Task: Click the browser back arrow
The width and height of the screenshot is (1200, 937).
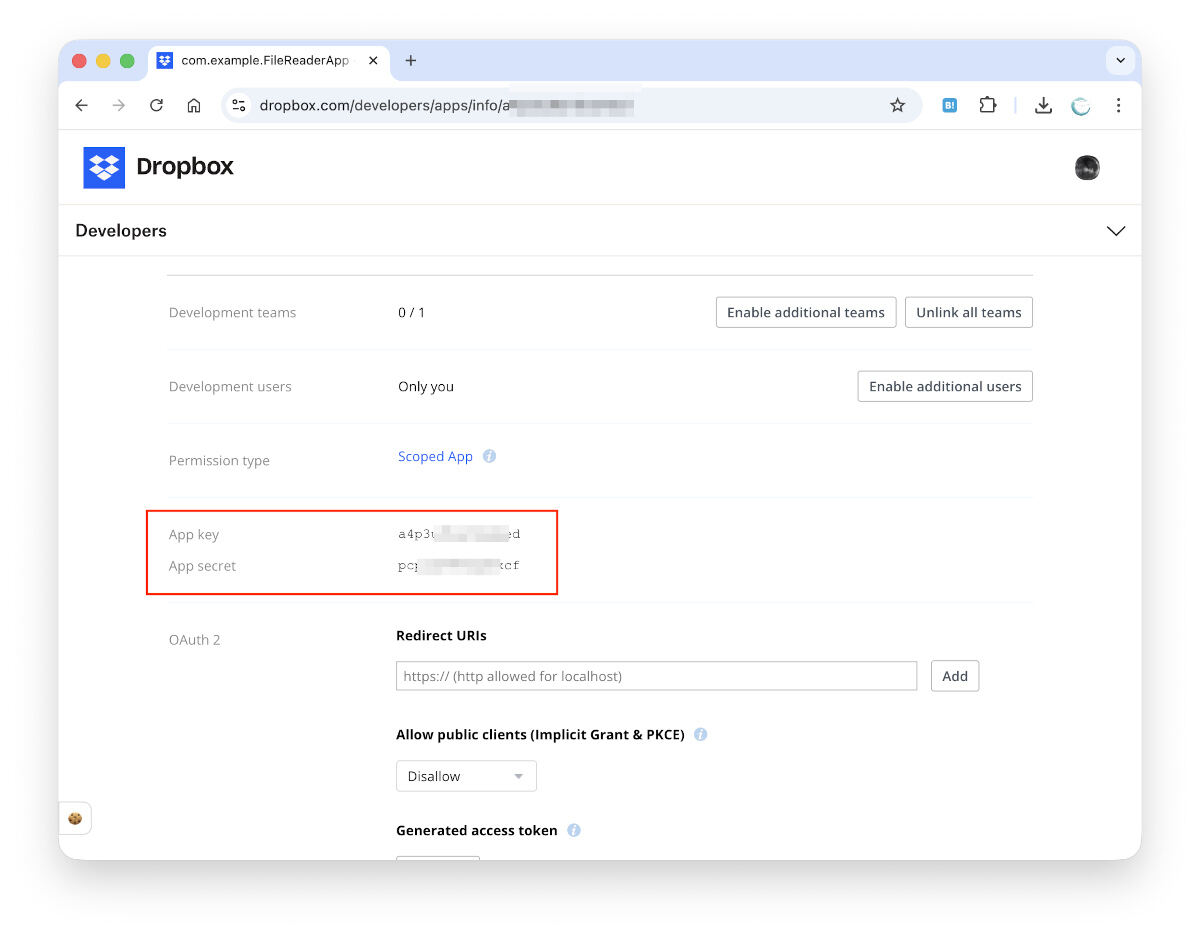Action: 82,105
